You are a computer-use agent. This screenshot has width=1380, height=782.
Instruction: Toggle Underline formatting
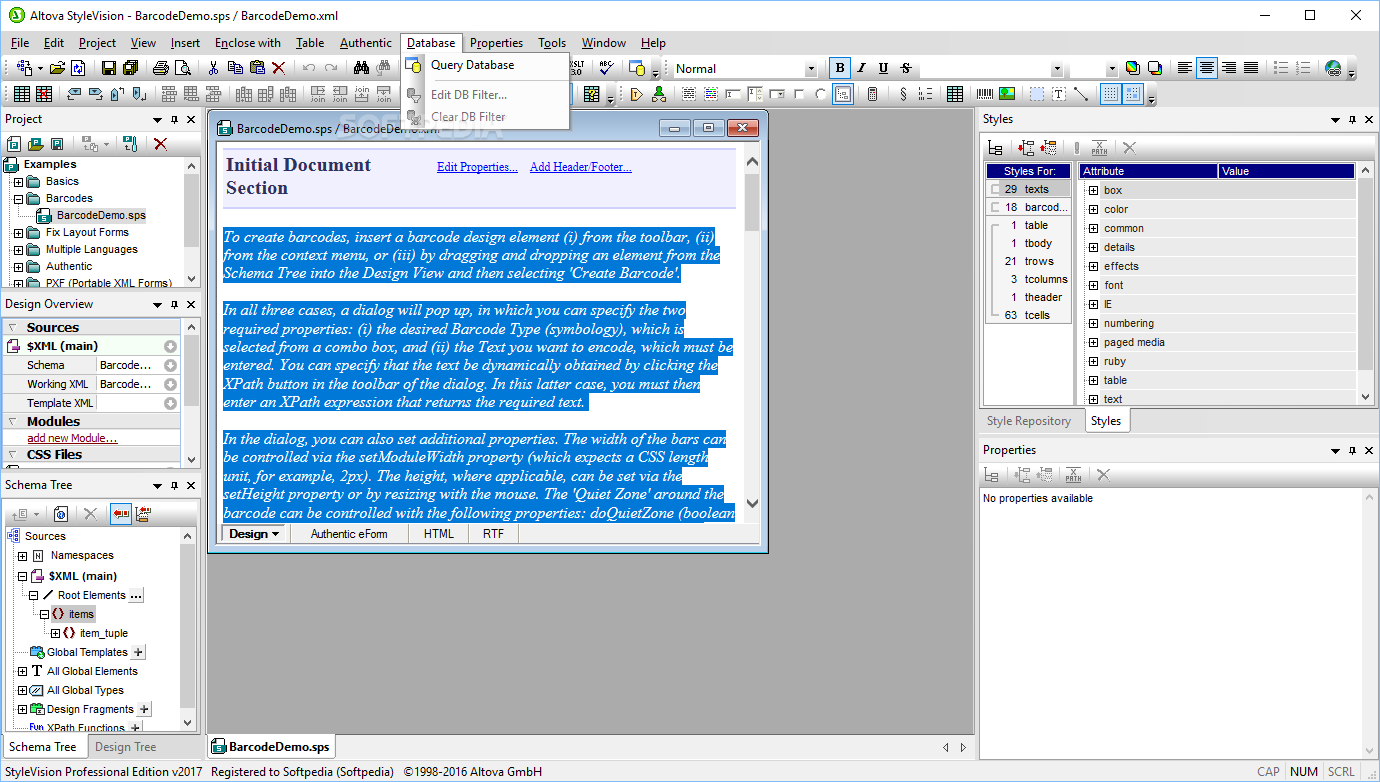pos(884,68)
